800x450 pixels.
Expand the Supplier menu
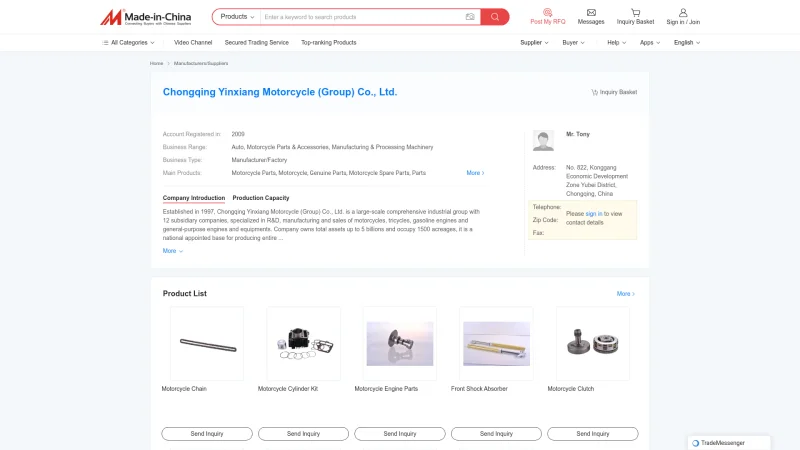[534, 43]
